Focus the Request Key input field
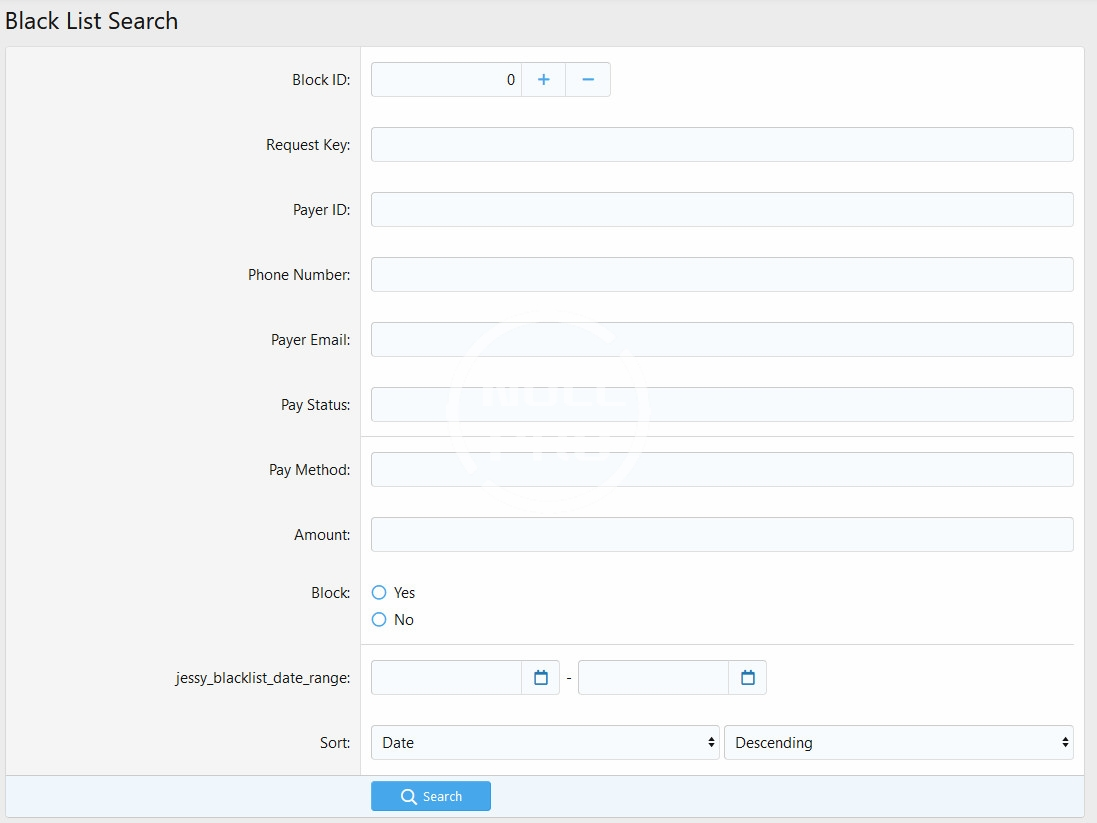This screenshot has height=823, width=1097. point(722,145)
